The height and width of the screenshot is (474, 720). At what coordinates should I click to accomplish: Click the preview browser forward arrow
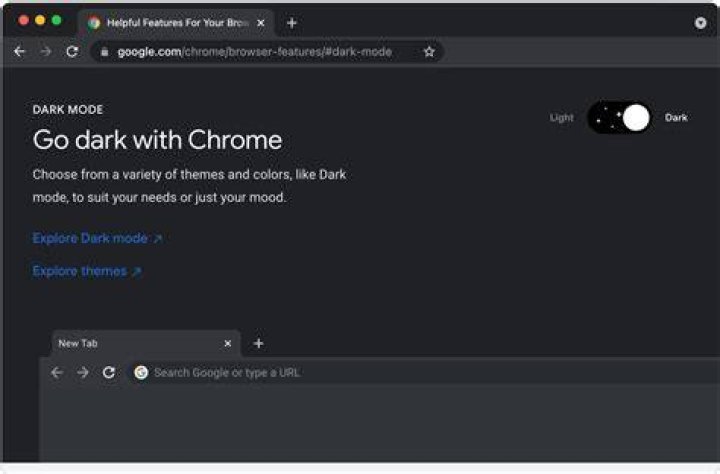pyautogui.click(x=83, y=372)
